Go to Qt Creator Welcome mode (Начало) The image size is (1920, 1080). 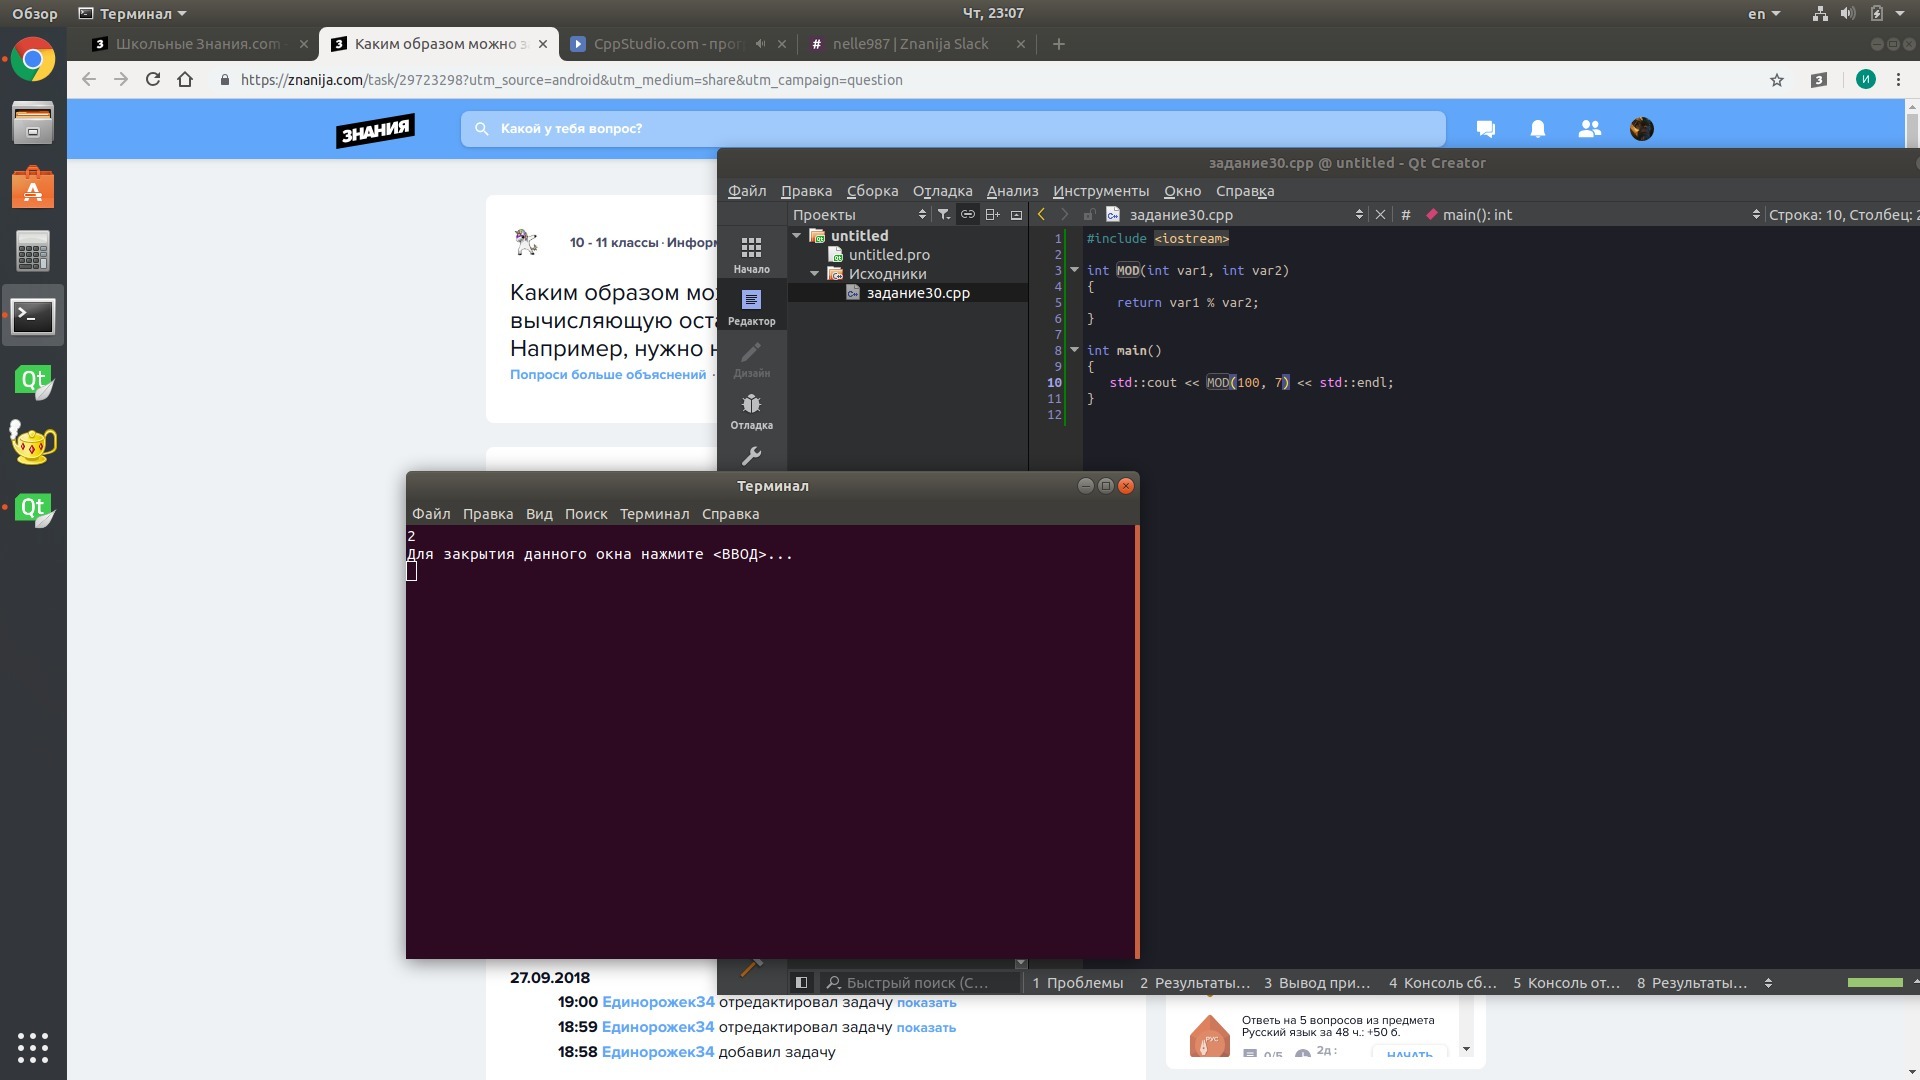(751, 255)
